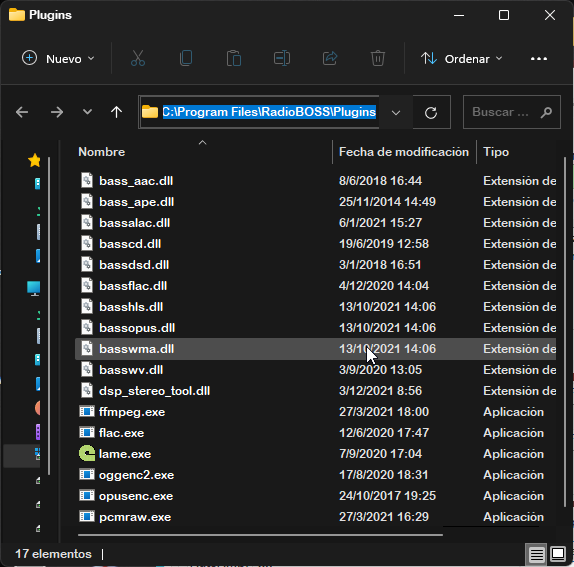Sort by Tipo column header
The width and height of the screenshot is (574, 567).
coord(496,152)
